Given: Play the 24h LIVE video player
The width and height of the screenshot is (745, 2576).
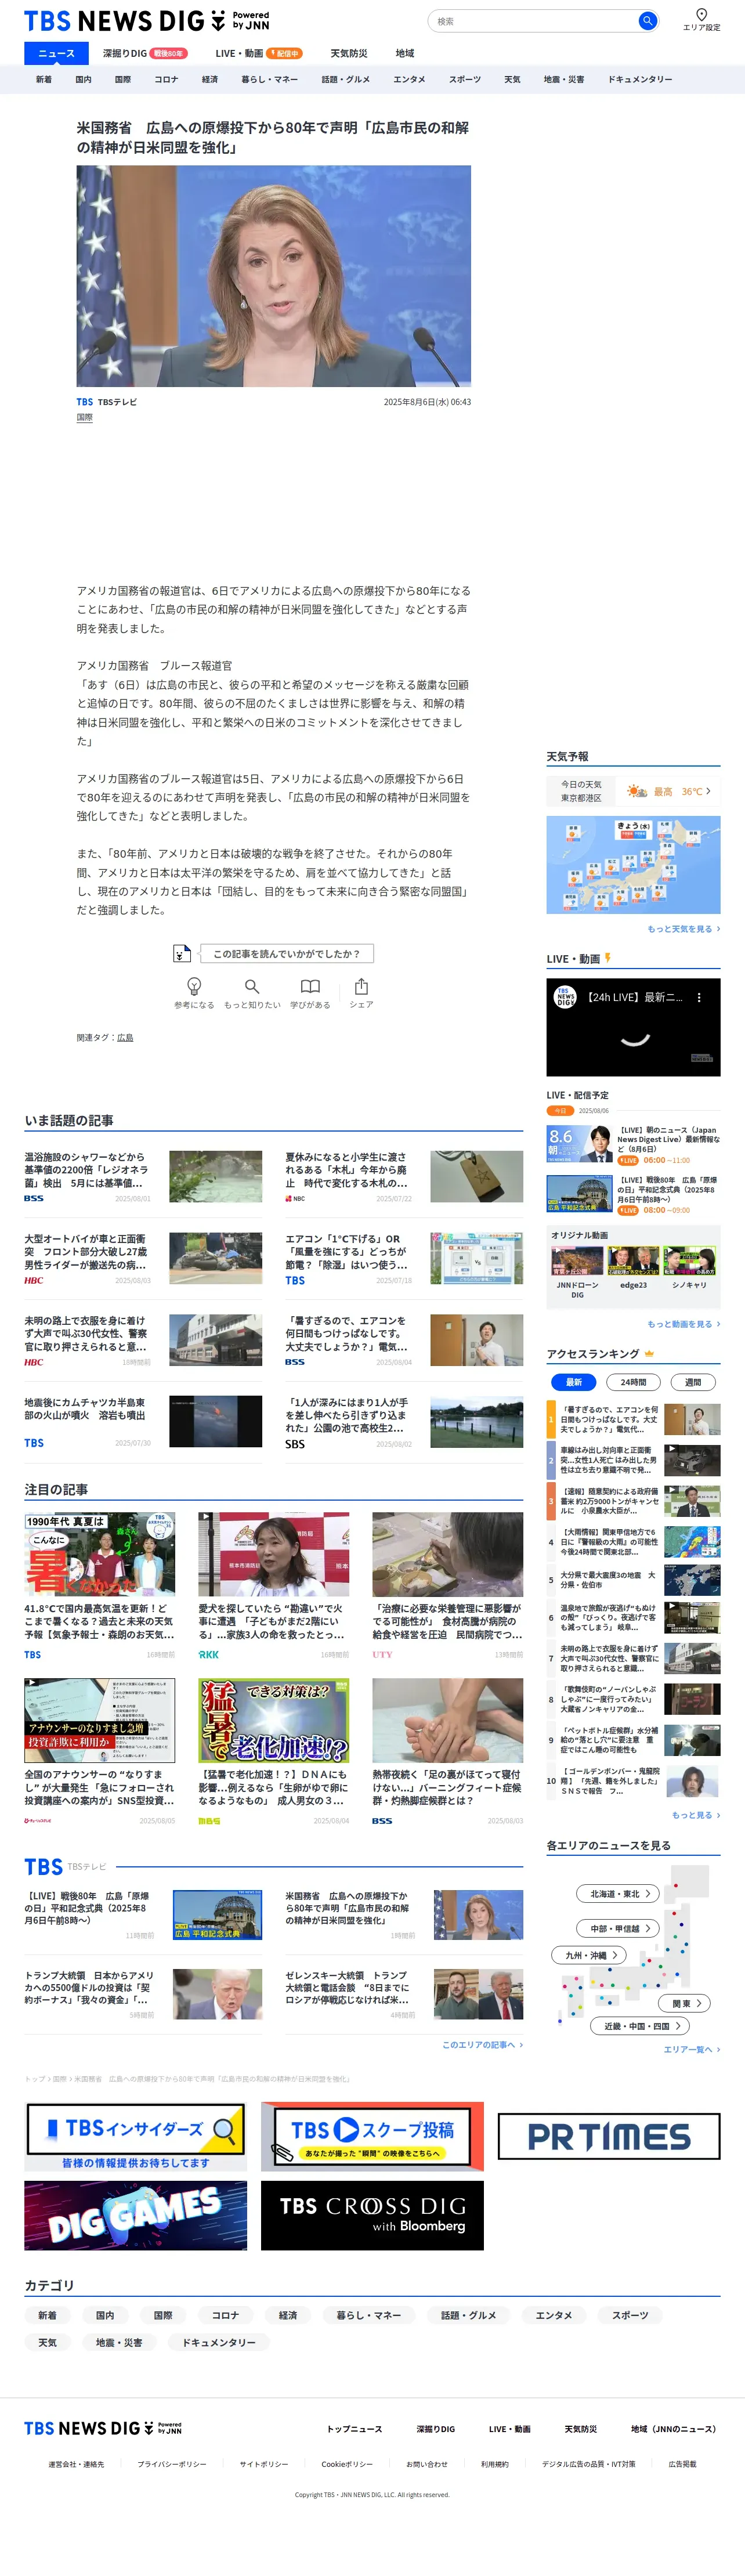Looking at the screenshot, I should [x=633, y=1027].
